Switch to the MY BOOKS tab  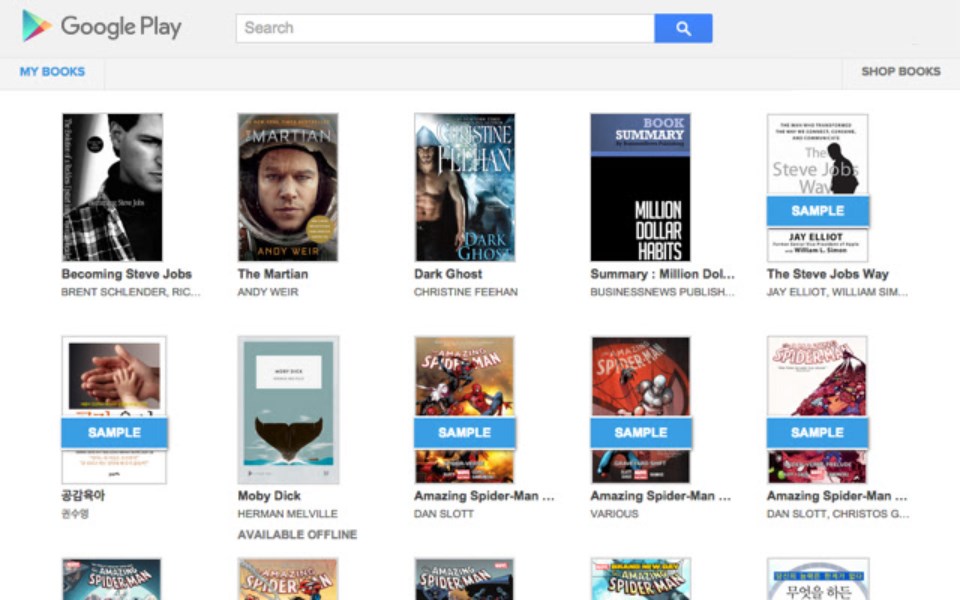click(x=50, y=71)
